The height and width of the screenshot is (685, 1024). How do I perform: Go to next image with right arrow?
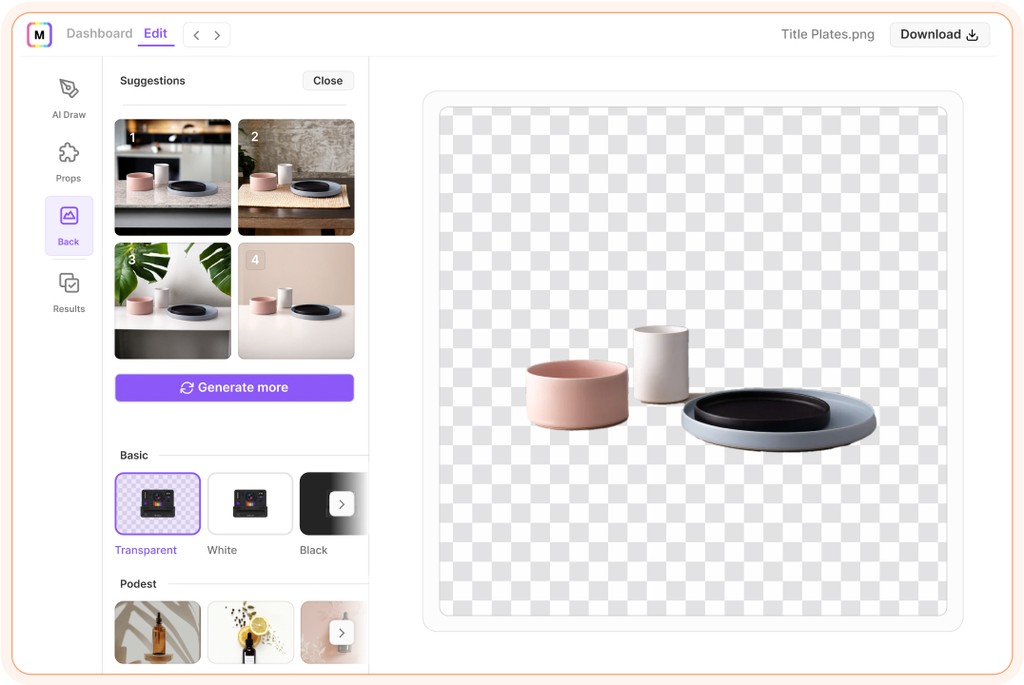(x=217, y=35)
